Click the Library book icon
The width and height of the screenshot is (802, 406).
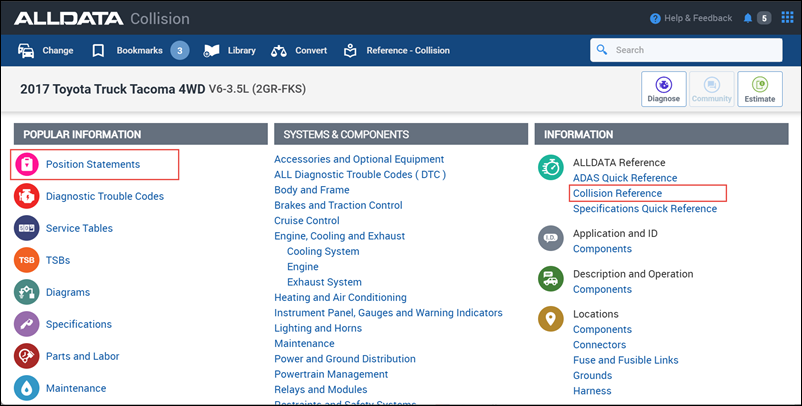click(211, 51)
